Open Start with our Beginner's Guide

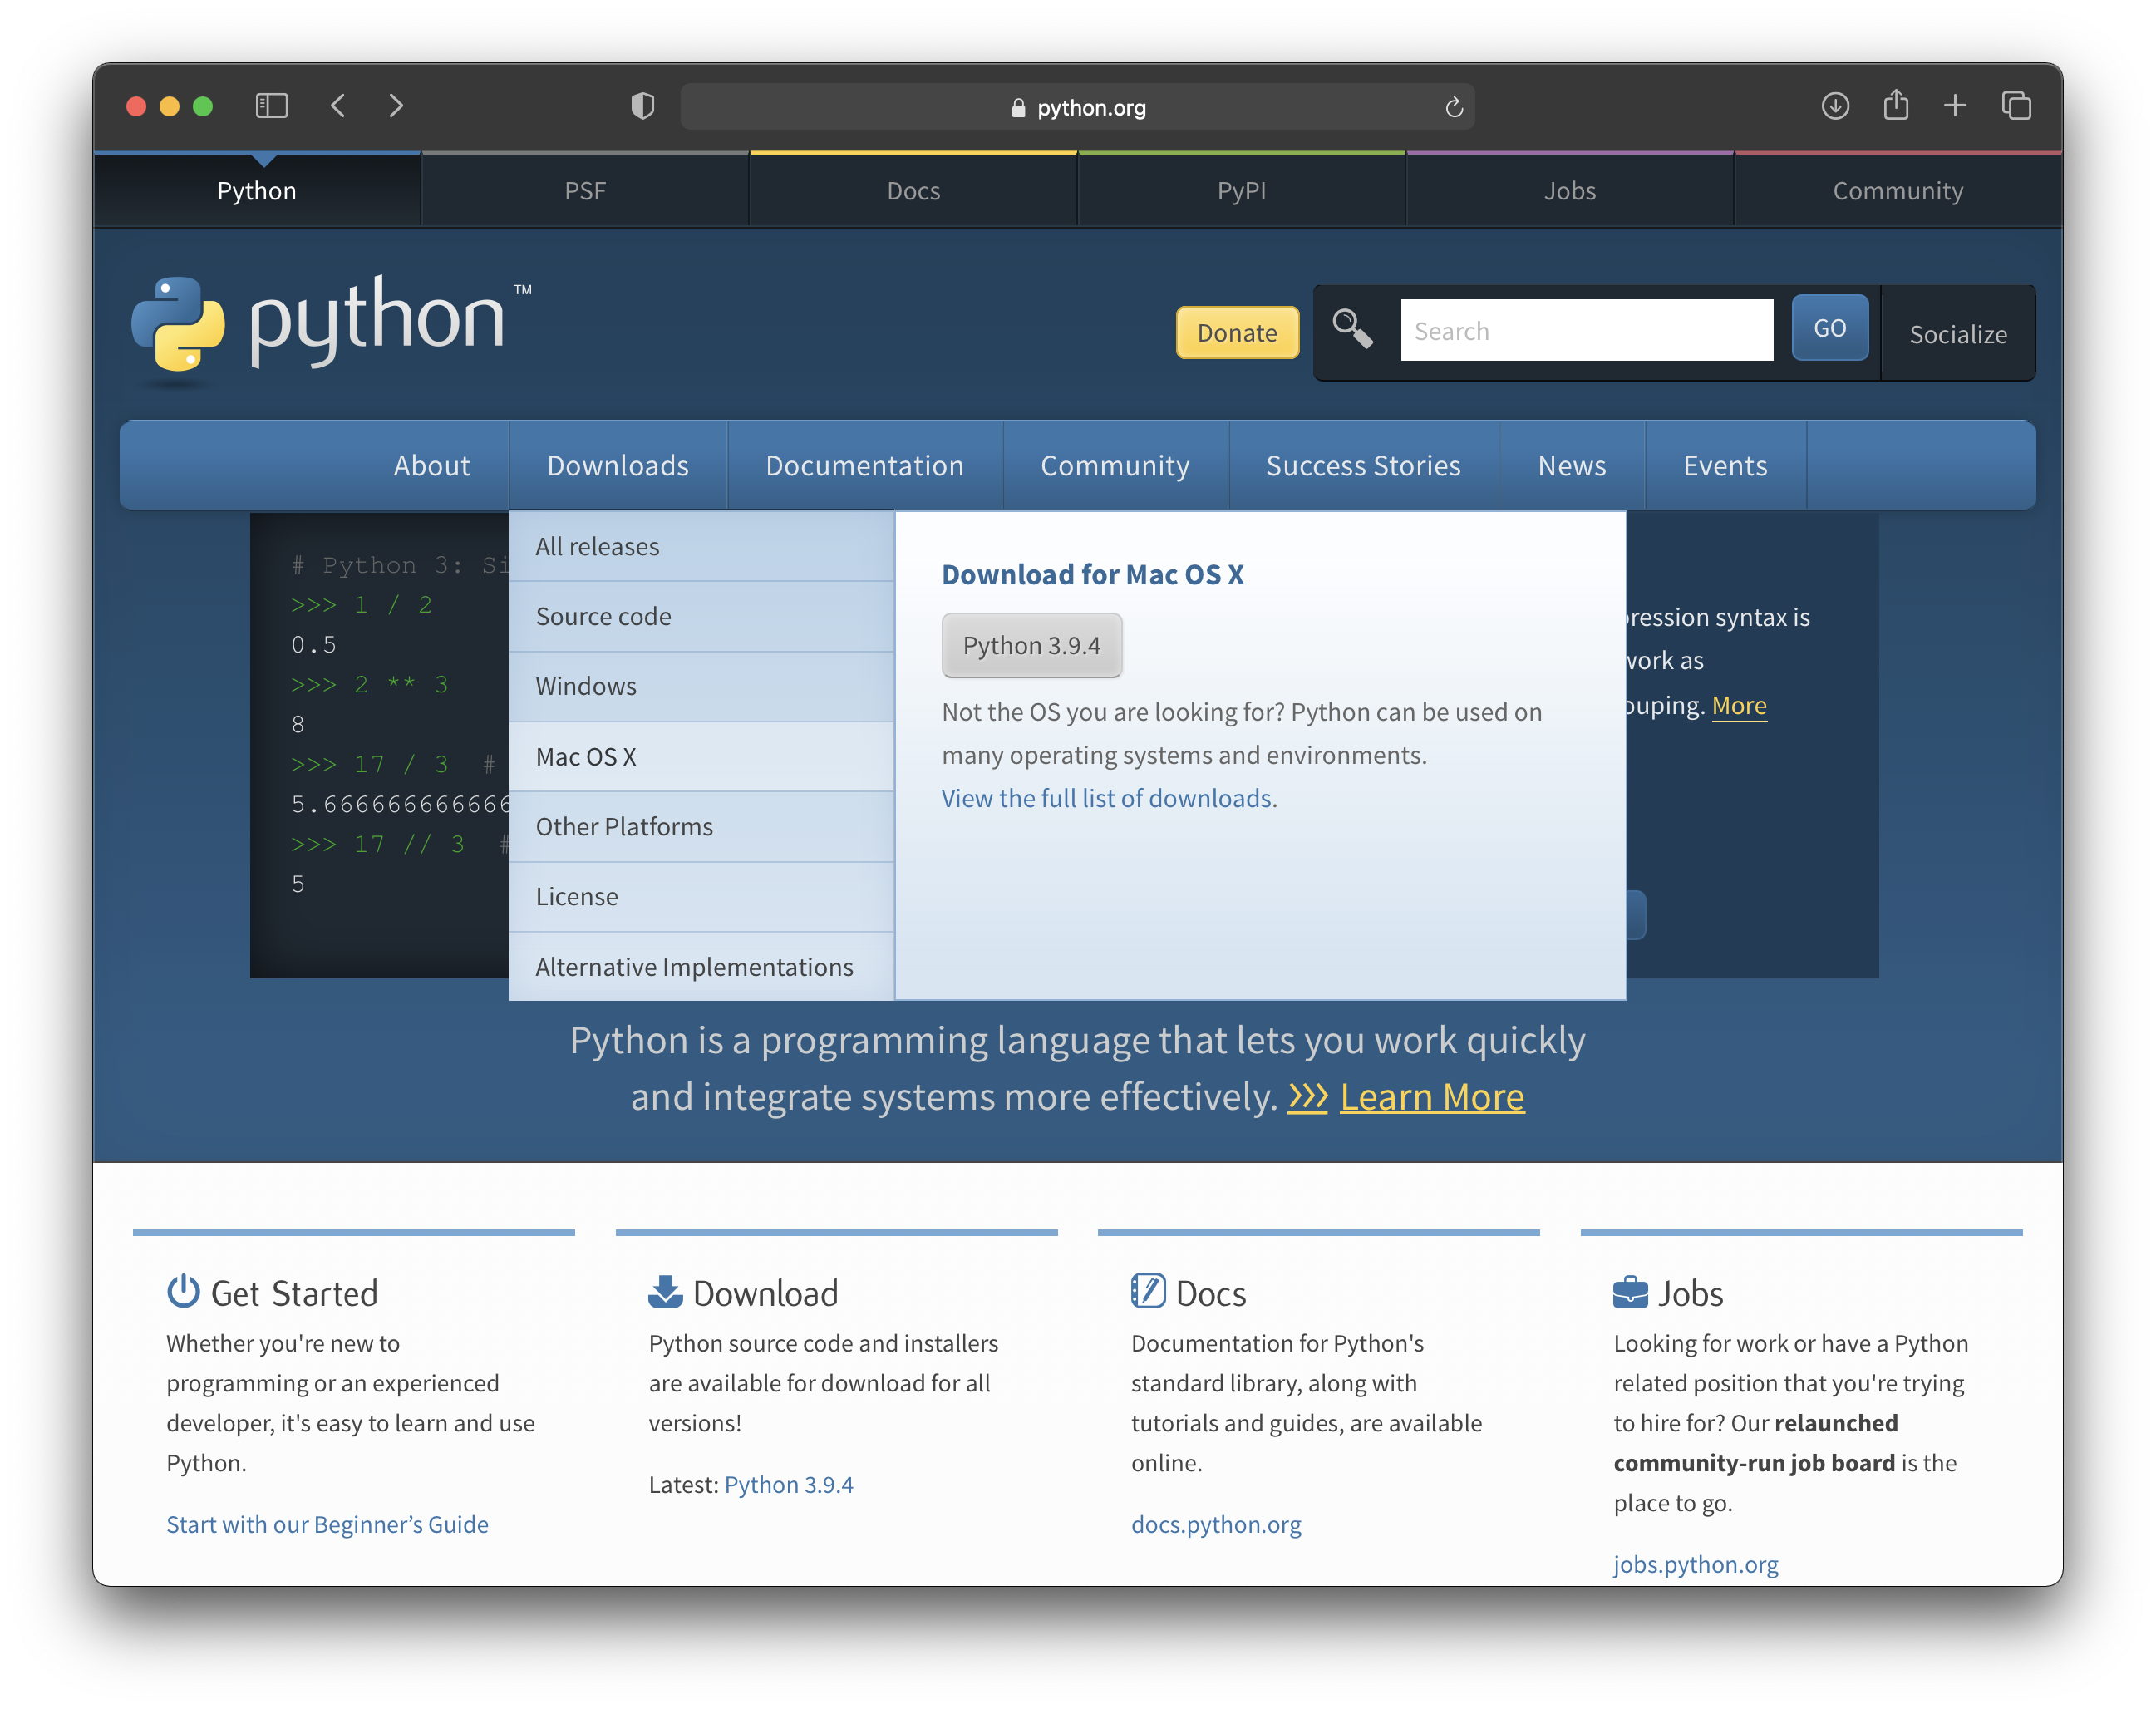327,1524
